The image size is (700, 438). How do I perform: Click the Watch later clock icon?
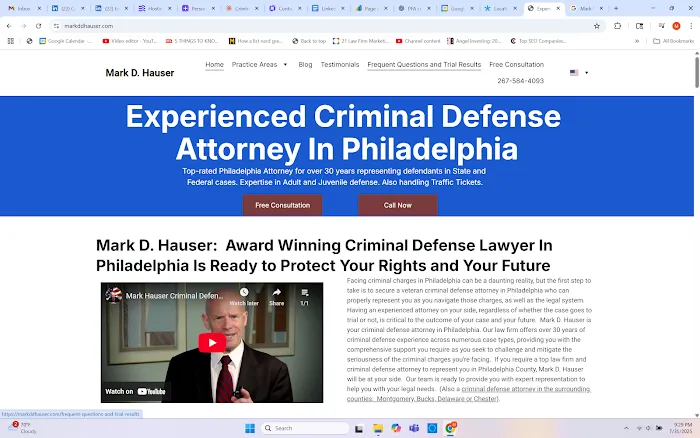point(244,294)
